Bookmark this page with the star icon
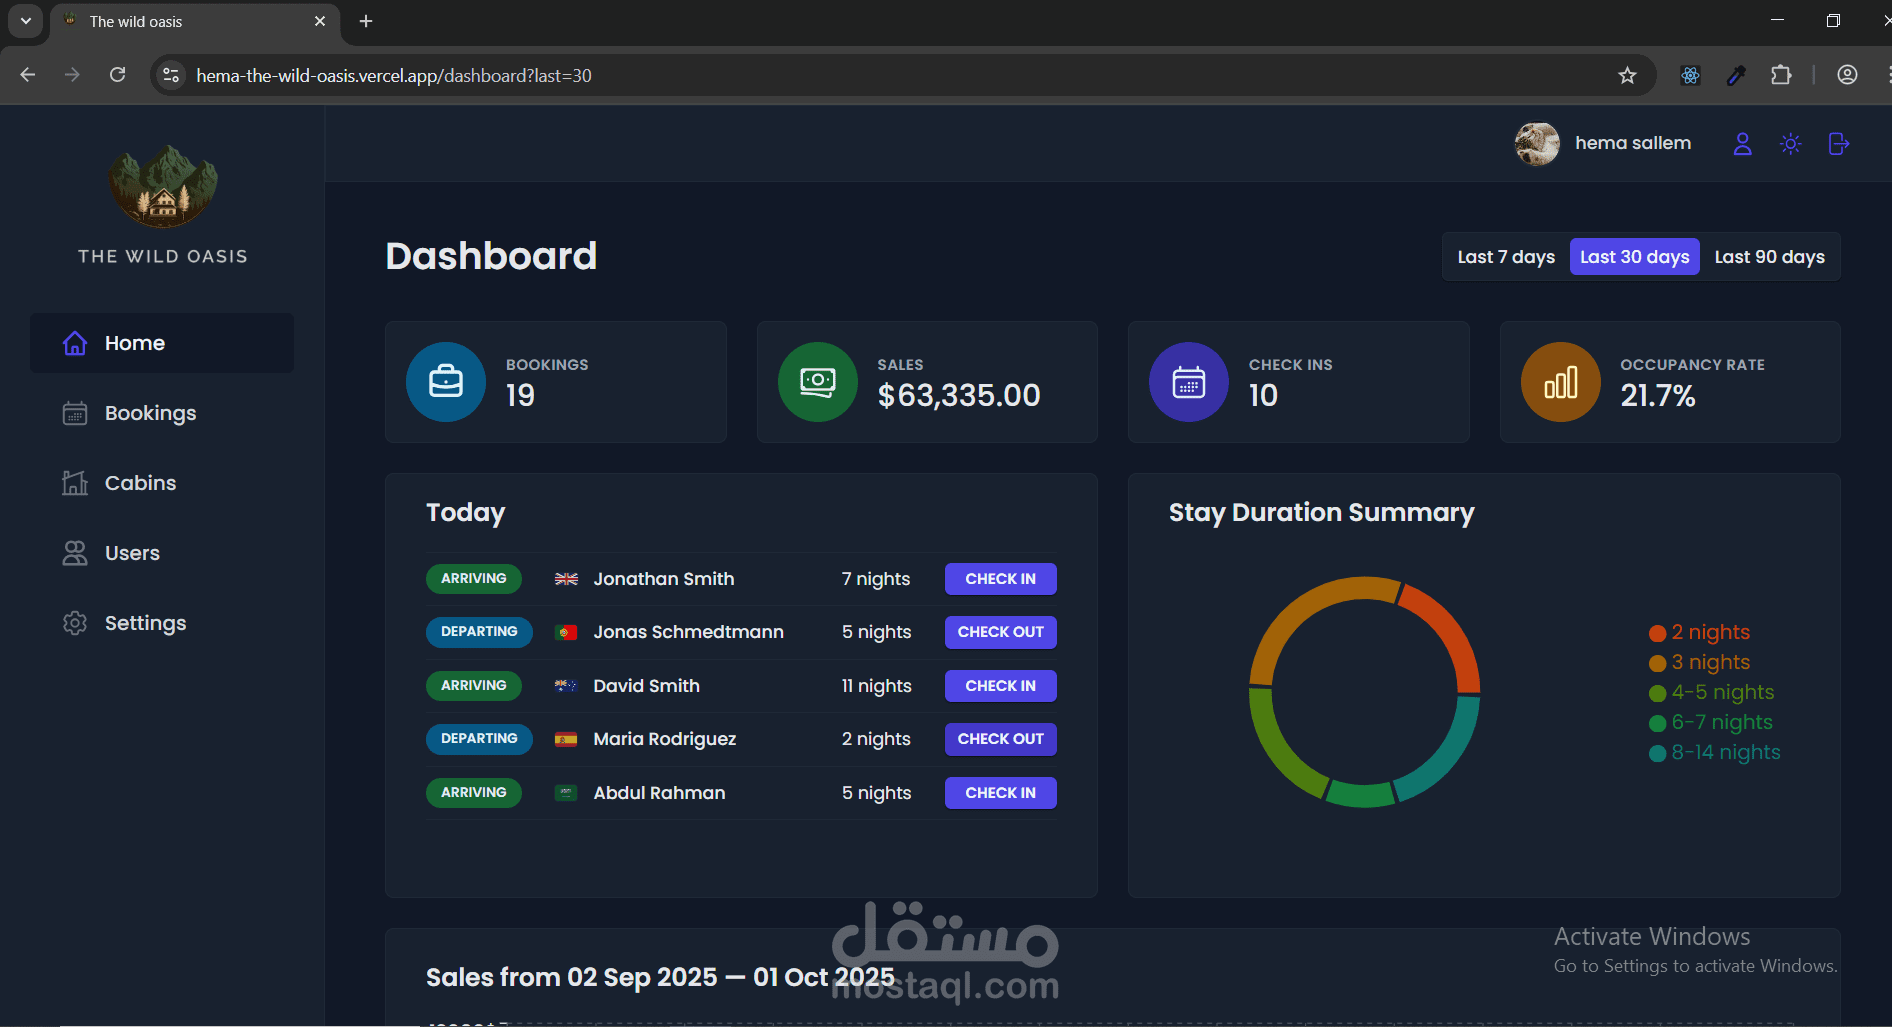The image size is (1892, 1027). [x=1627, y=76]
